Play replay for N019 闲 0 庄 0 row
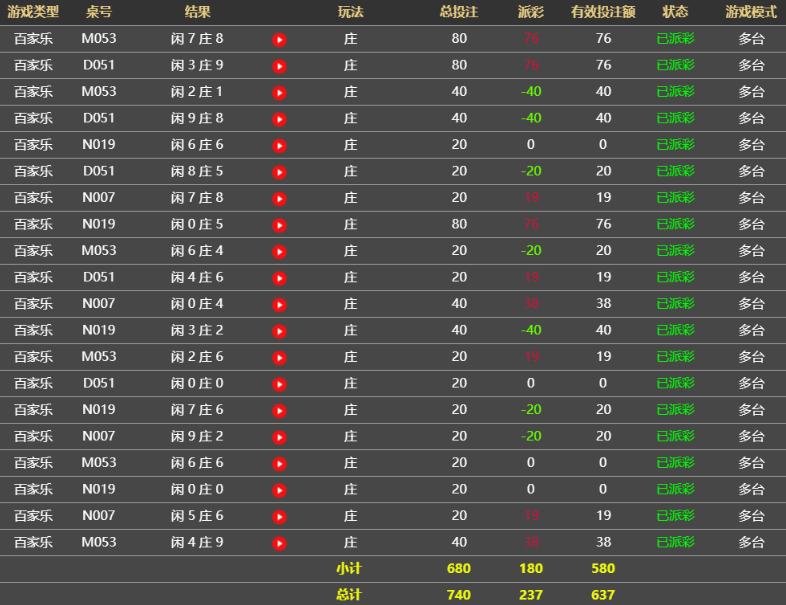This screenshot has width=786, height=605. pos(279,490)
